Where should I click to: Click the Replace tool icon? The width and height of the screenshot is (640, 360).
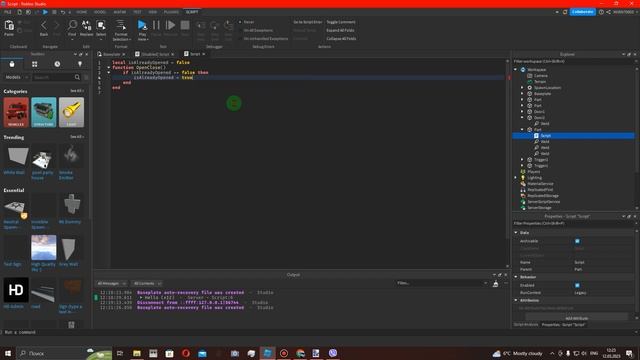tap(87, 26)
